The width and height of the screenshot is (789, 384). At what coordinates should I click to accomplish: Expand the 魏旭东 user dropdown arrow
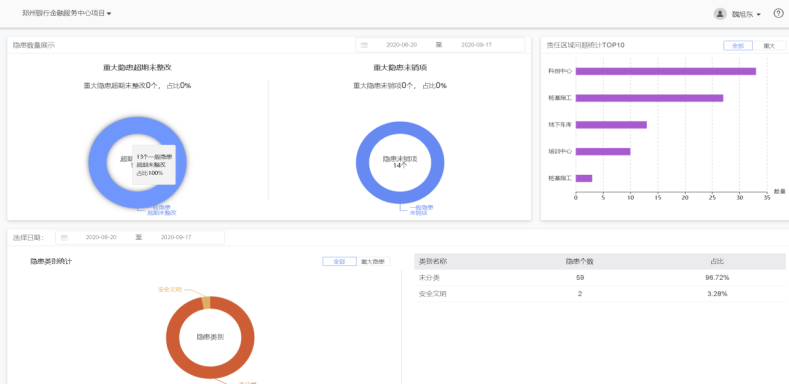758,15
